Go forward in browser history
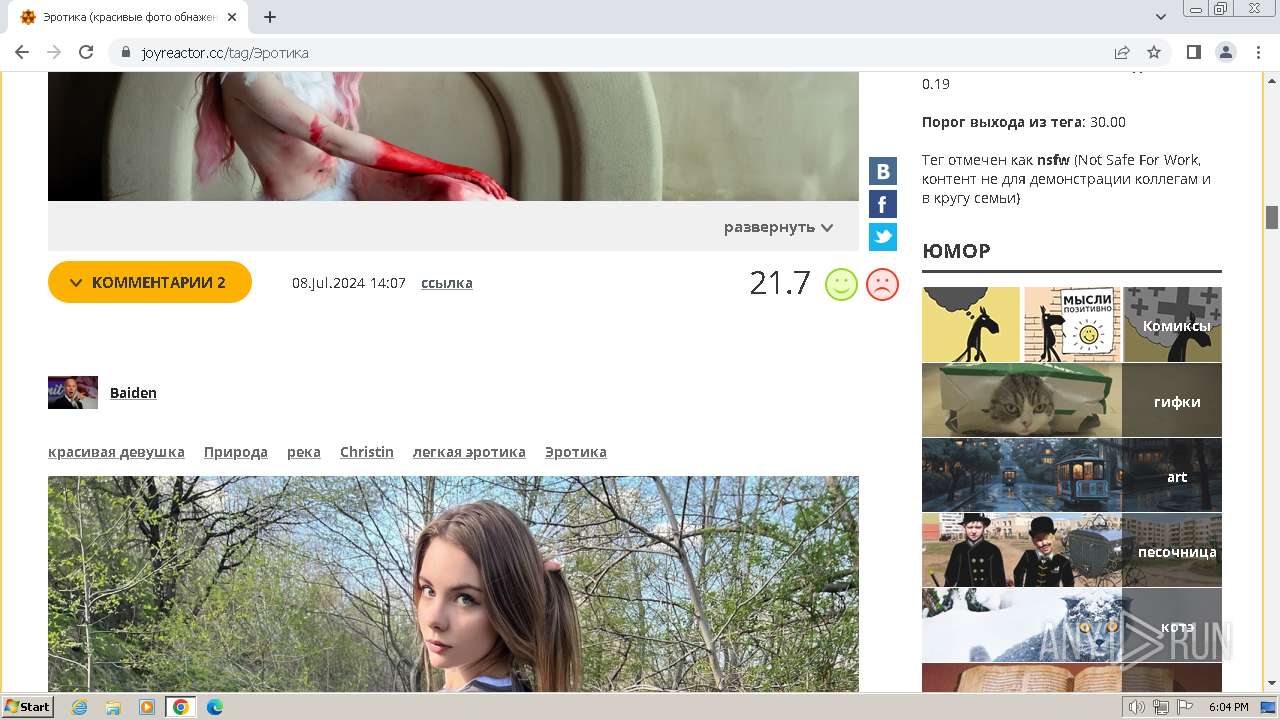This screenshot has width=1280, height=720. point(54,52)
